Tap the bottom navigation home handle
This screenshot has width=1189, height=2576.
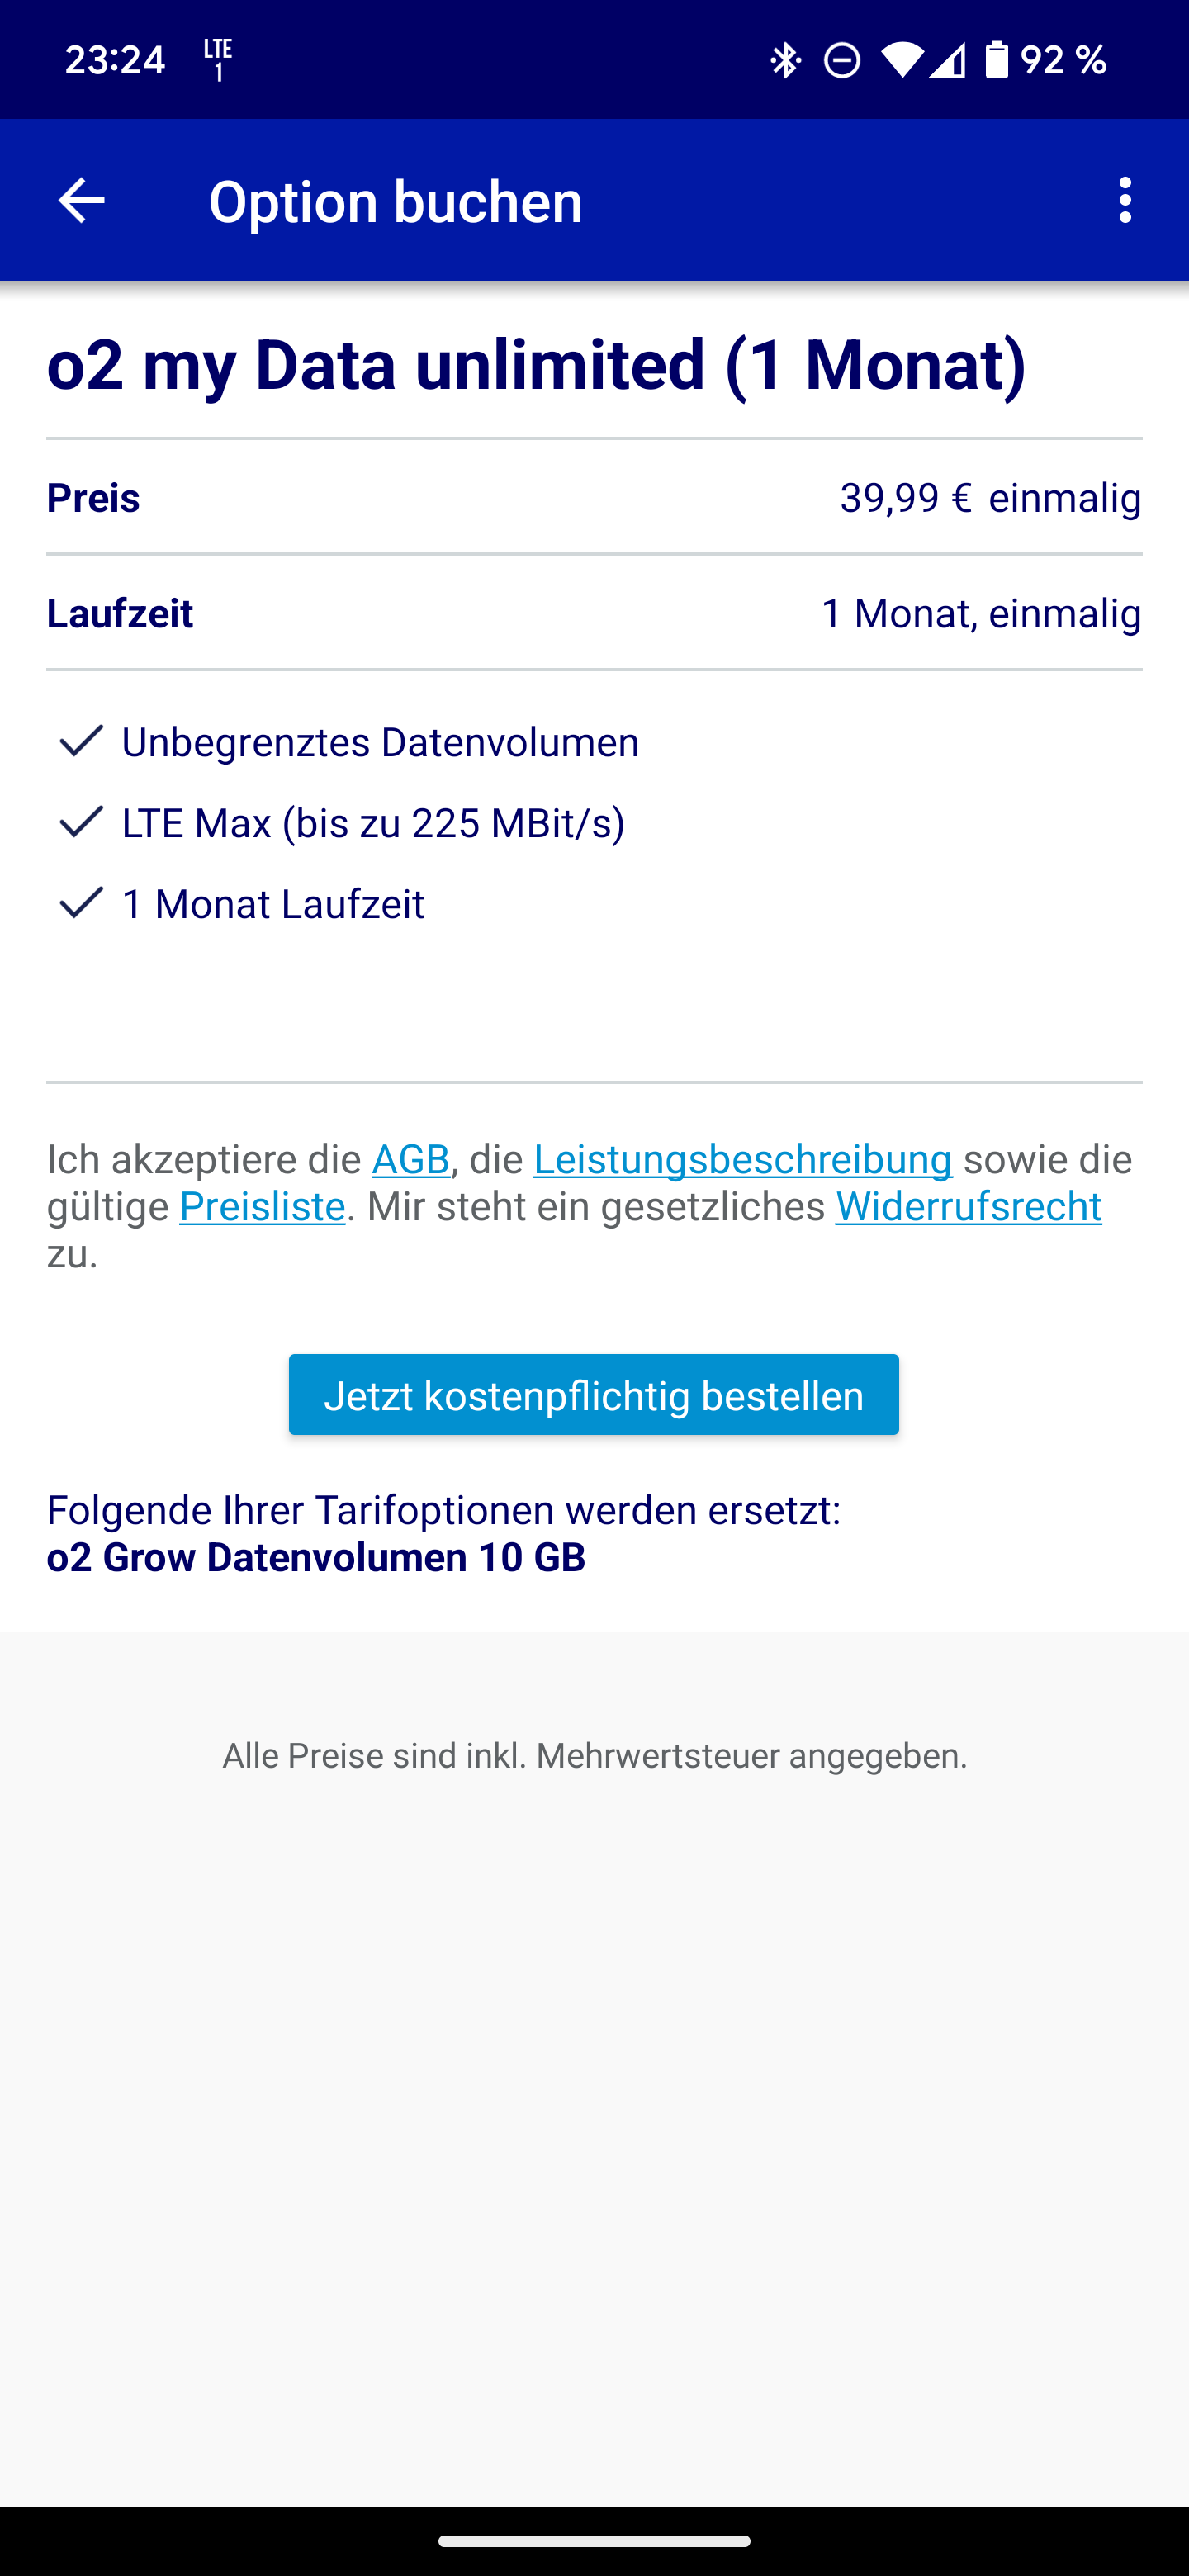594,2541
